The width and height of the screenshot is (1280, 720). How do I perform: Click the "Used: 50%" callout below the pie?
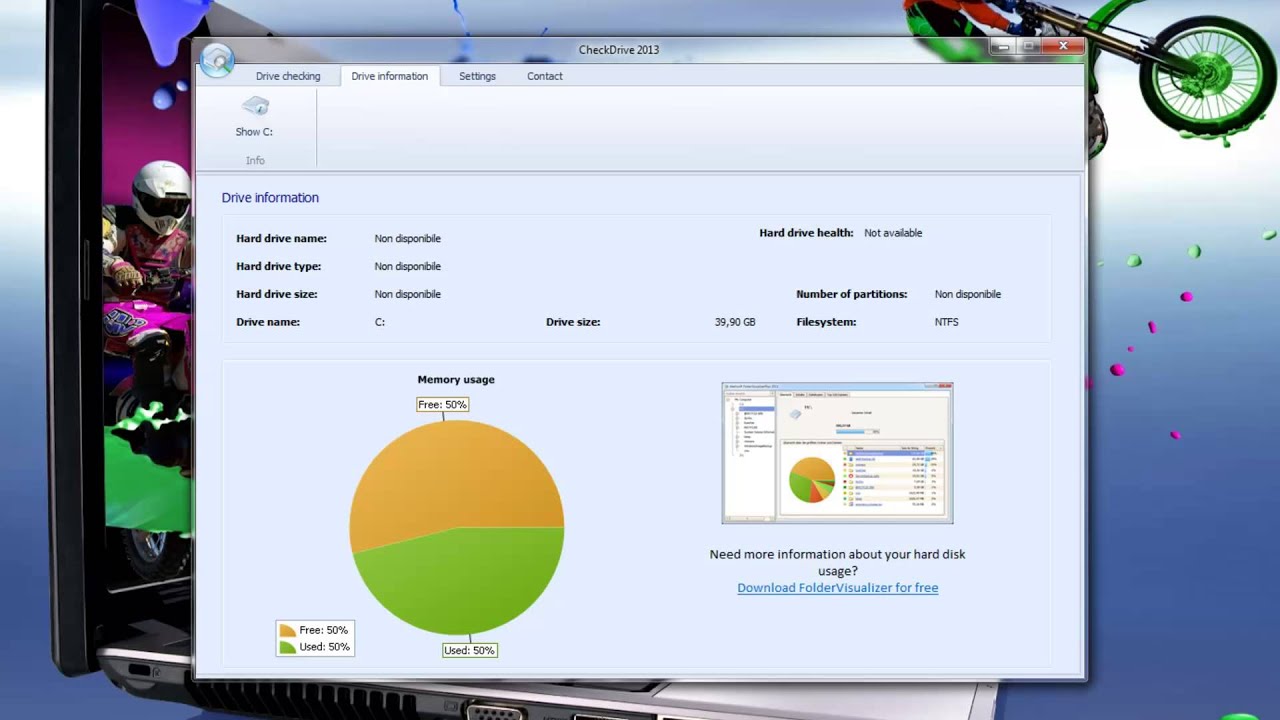click(469, 650)
